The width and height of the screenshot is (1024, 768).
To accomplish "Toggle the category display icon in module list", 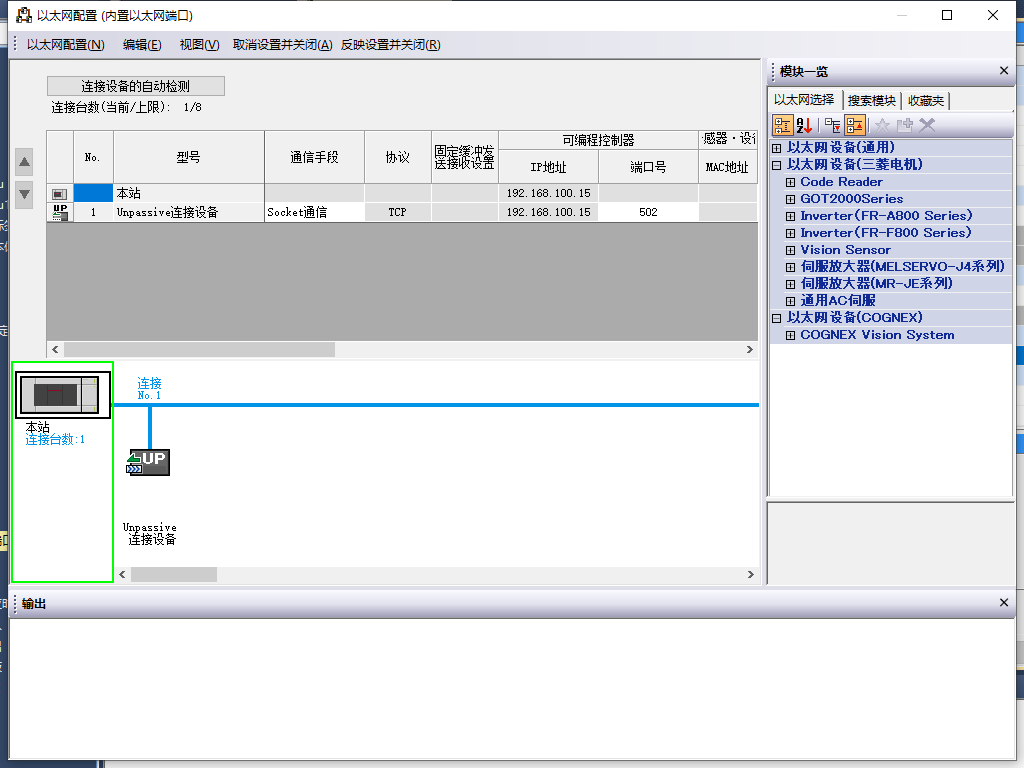I will point(782,125).
